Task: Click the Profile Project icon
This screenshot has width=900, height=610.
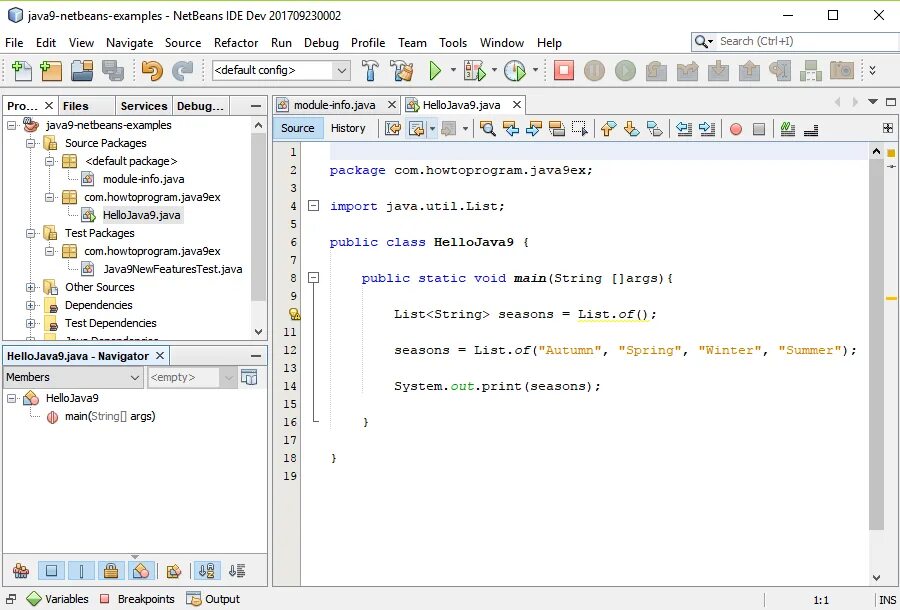Action: click(x=514, y=71)
